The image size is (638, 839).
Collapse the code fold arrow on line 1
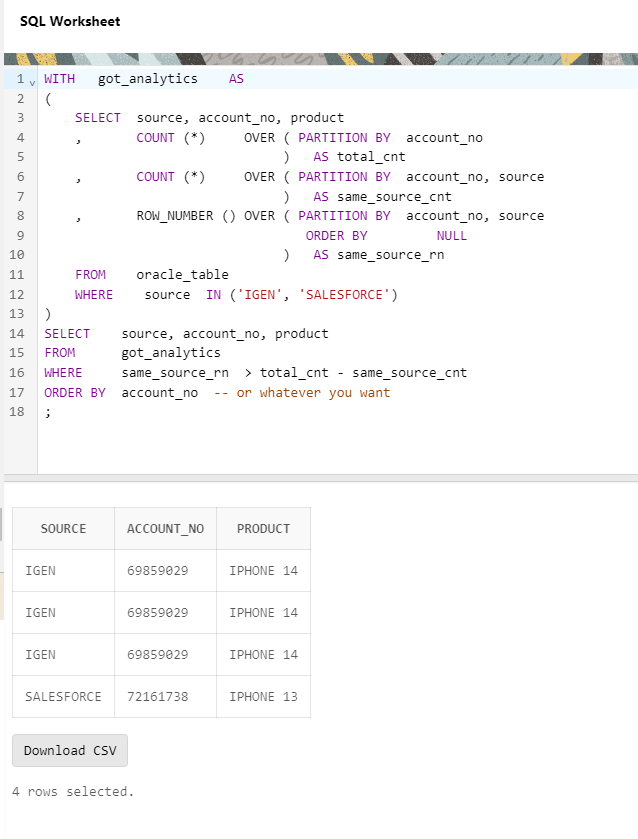pyautogui.click(x=32, y=80)
